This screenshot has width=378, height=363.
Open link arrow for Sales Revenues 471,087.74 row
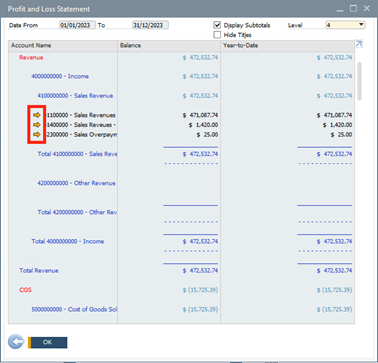coord(37,115)
